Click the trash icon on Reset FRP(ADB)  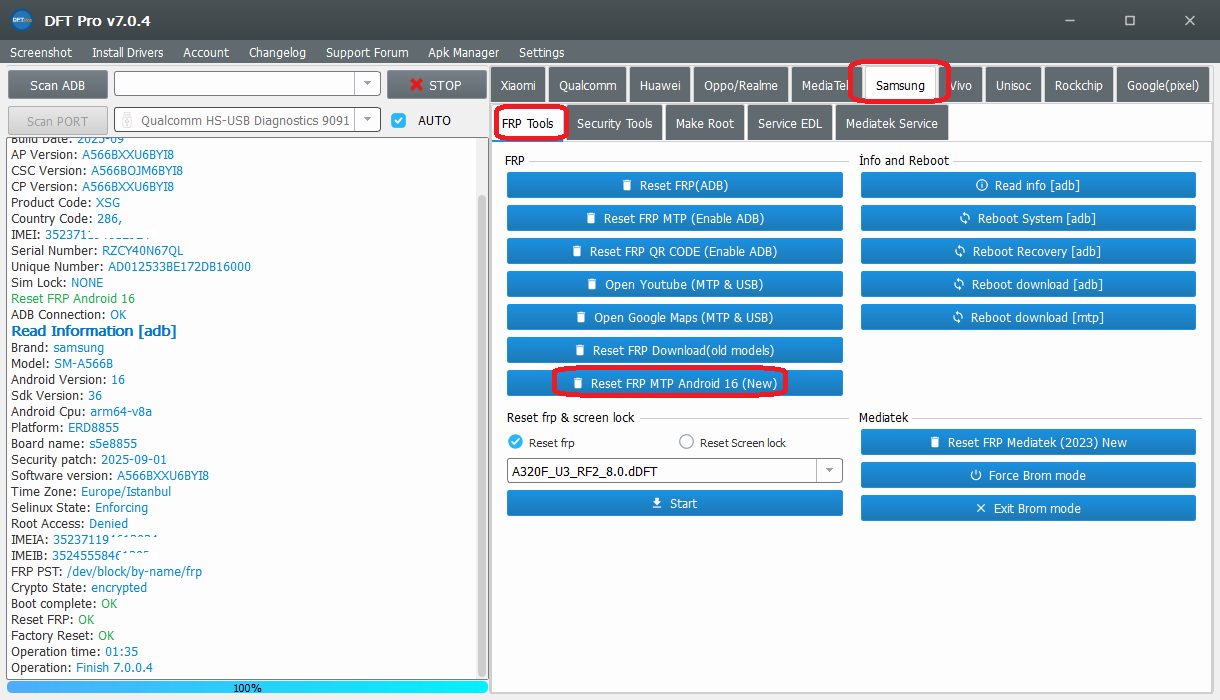point(627,185)
